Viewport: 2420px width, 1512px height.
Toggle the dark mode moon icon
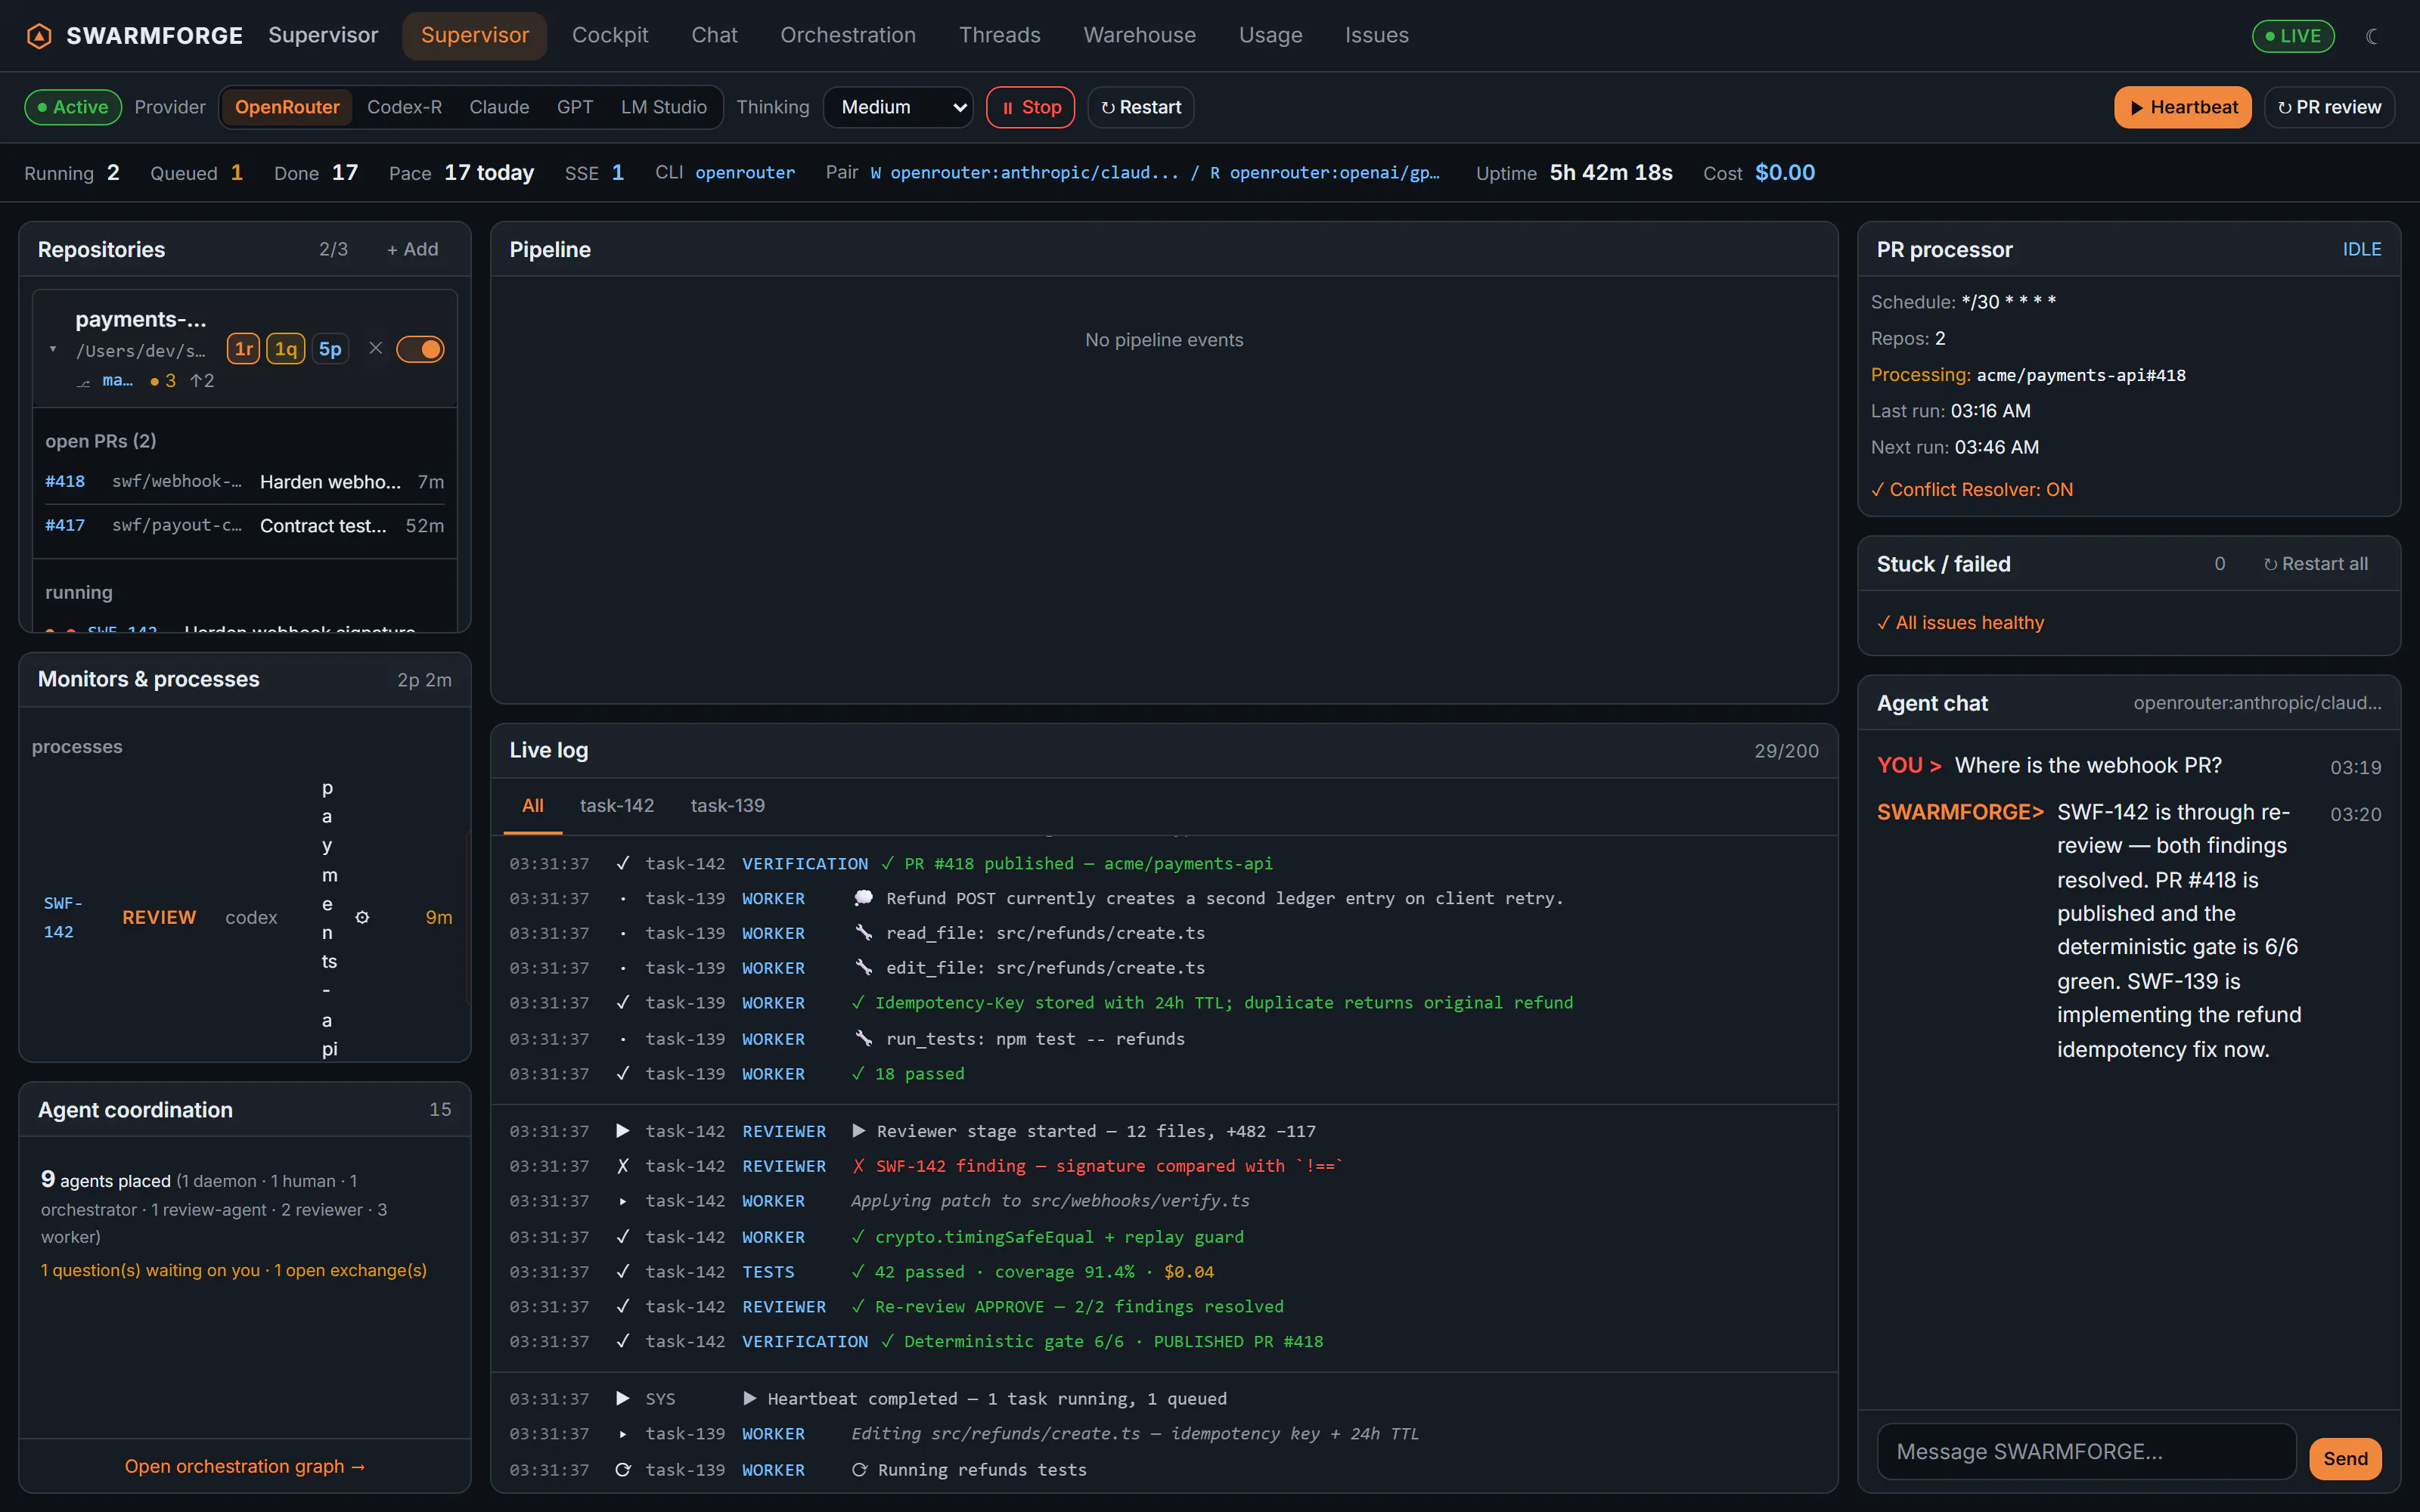coord(2372,36)
